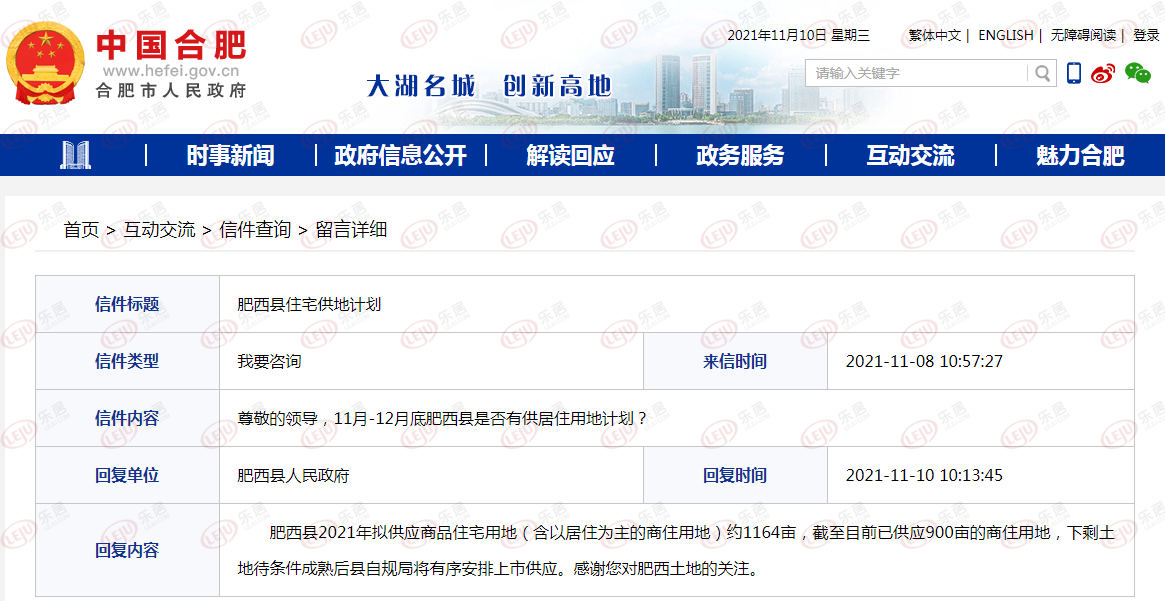Go to 互动交流 breadcrumb link
Viewport: 1165px width, 601px height.
tap(159, 230)
